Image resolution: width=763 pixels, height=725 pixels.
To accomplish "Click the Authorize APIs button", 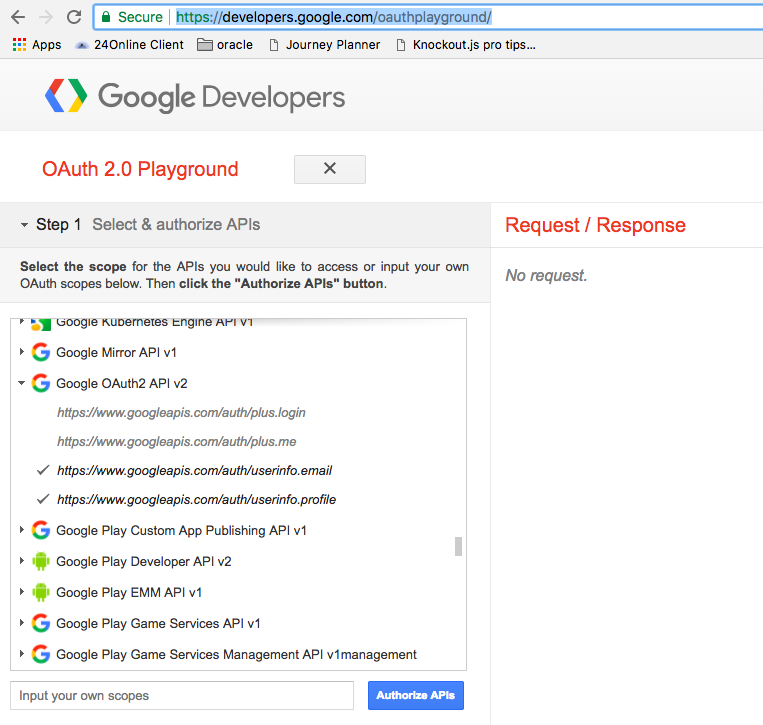I will coord(416,695).
